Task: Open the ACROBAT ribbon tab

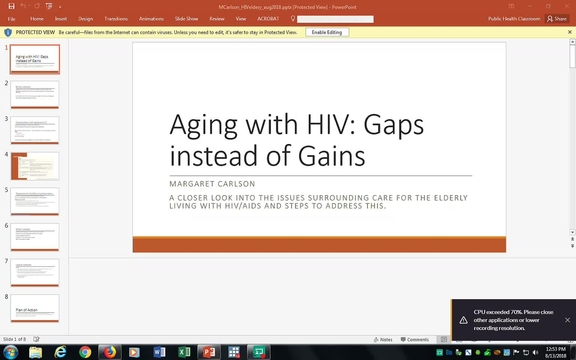Action: tap(268, 19)
